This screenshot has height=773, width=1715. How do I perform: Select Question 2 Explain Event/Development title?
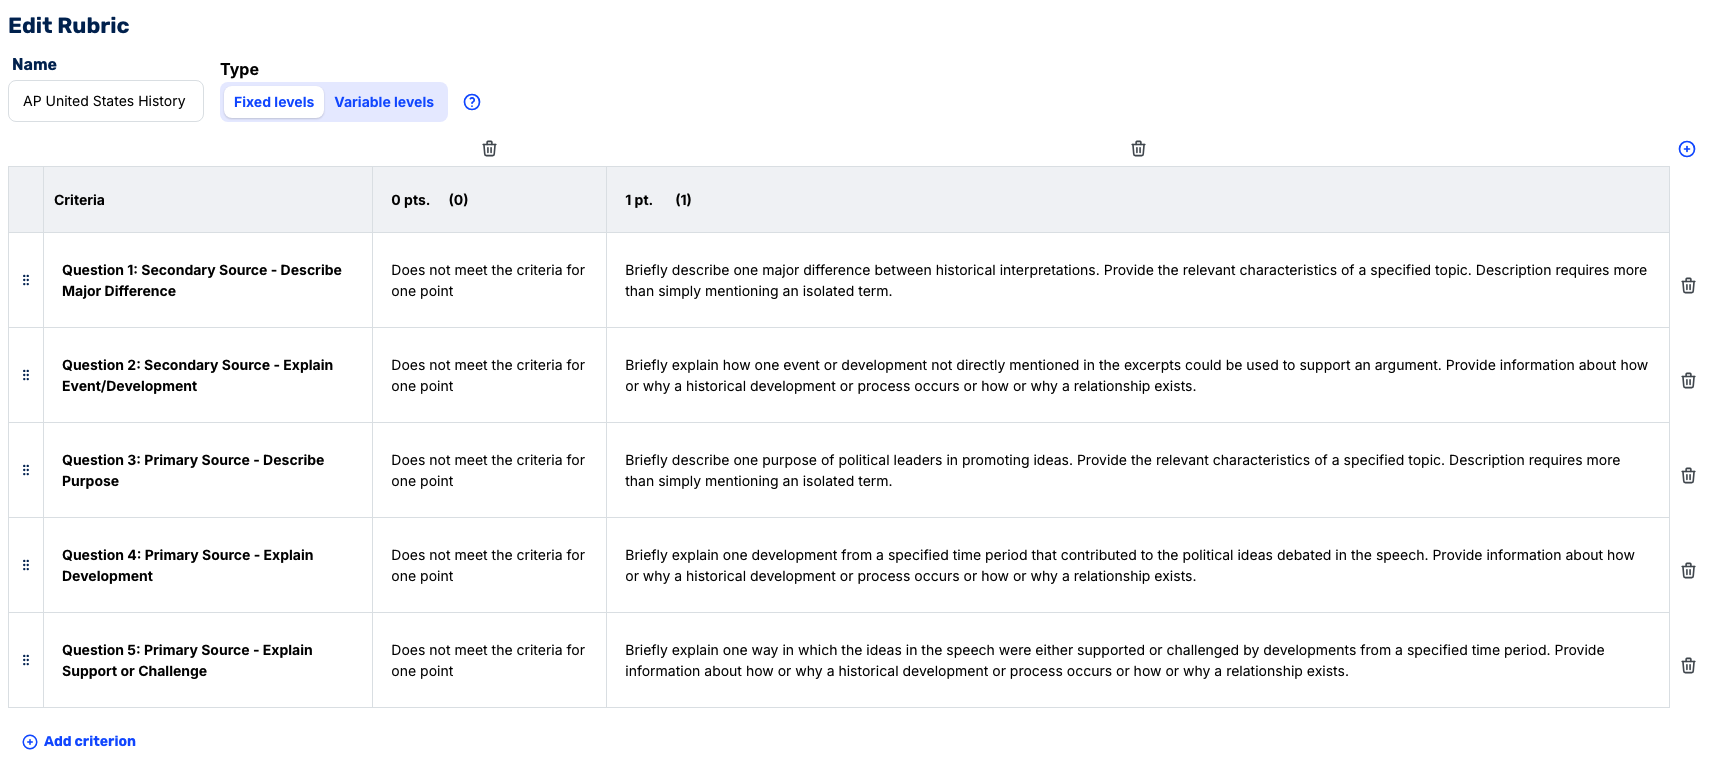point(198,376)
